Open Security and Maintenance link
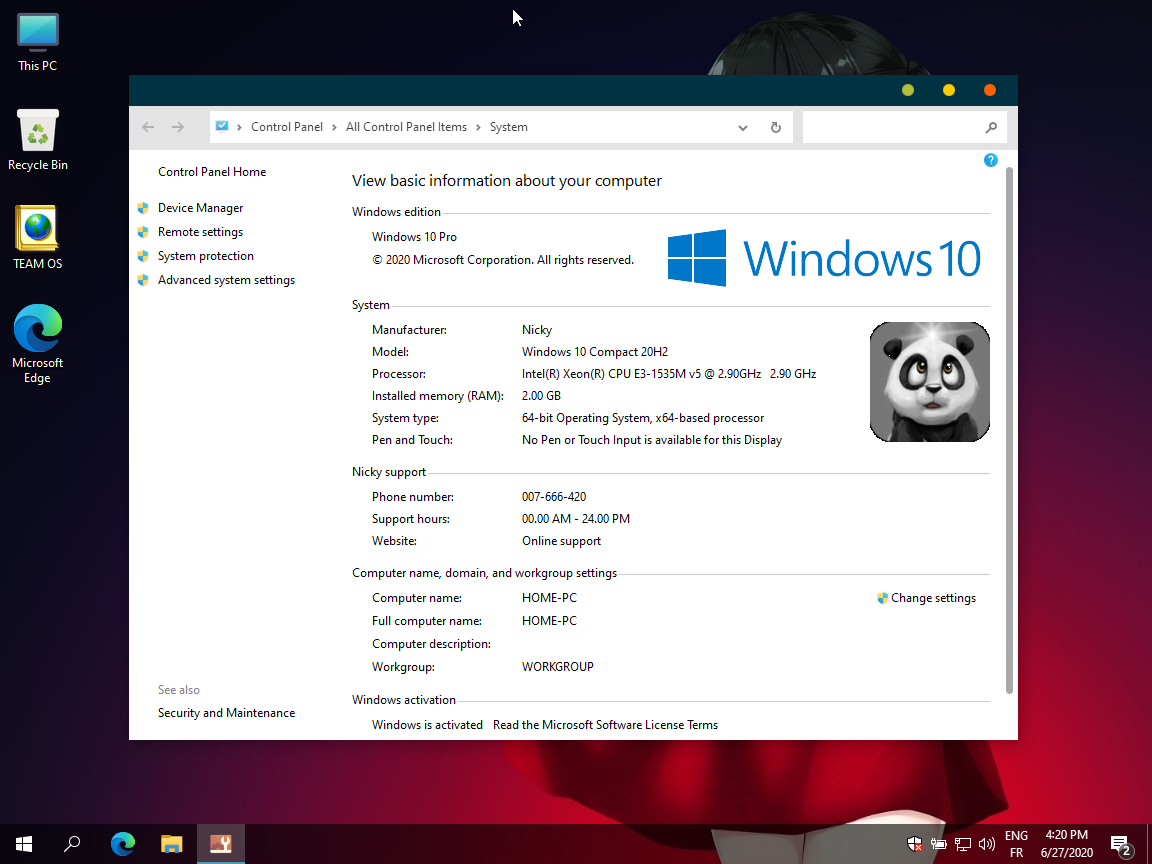Viewport: 1152px width, 864px height. tap(226, 713)
